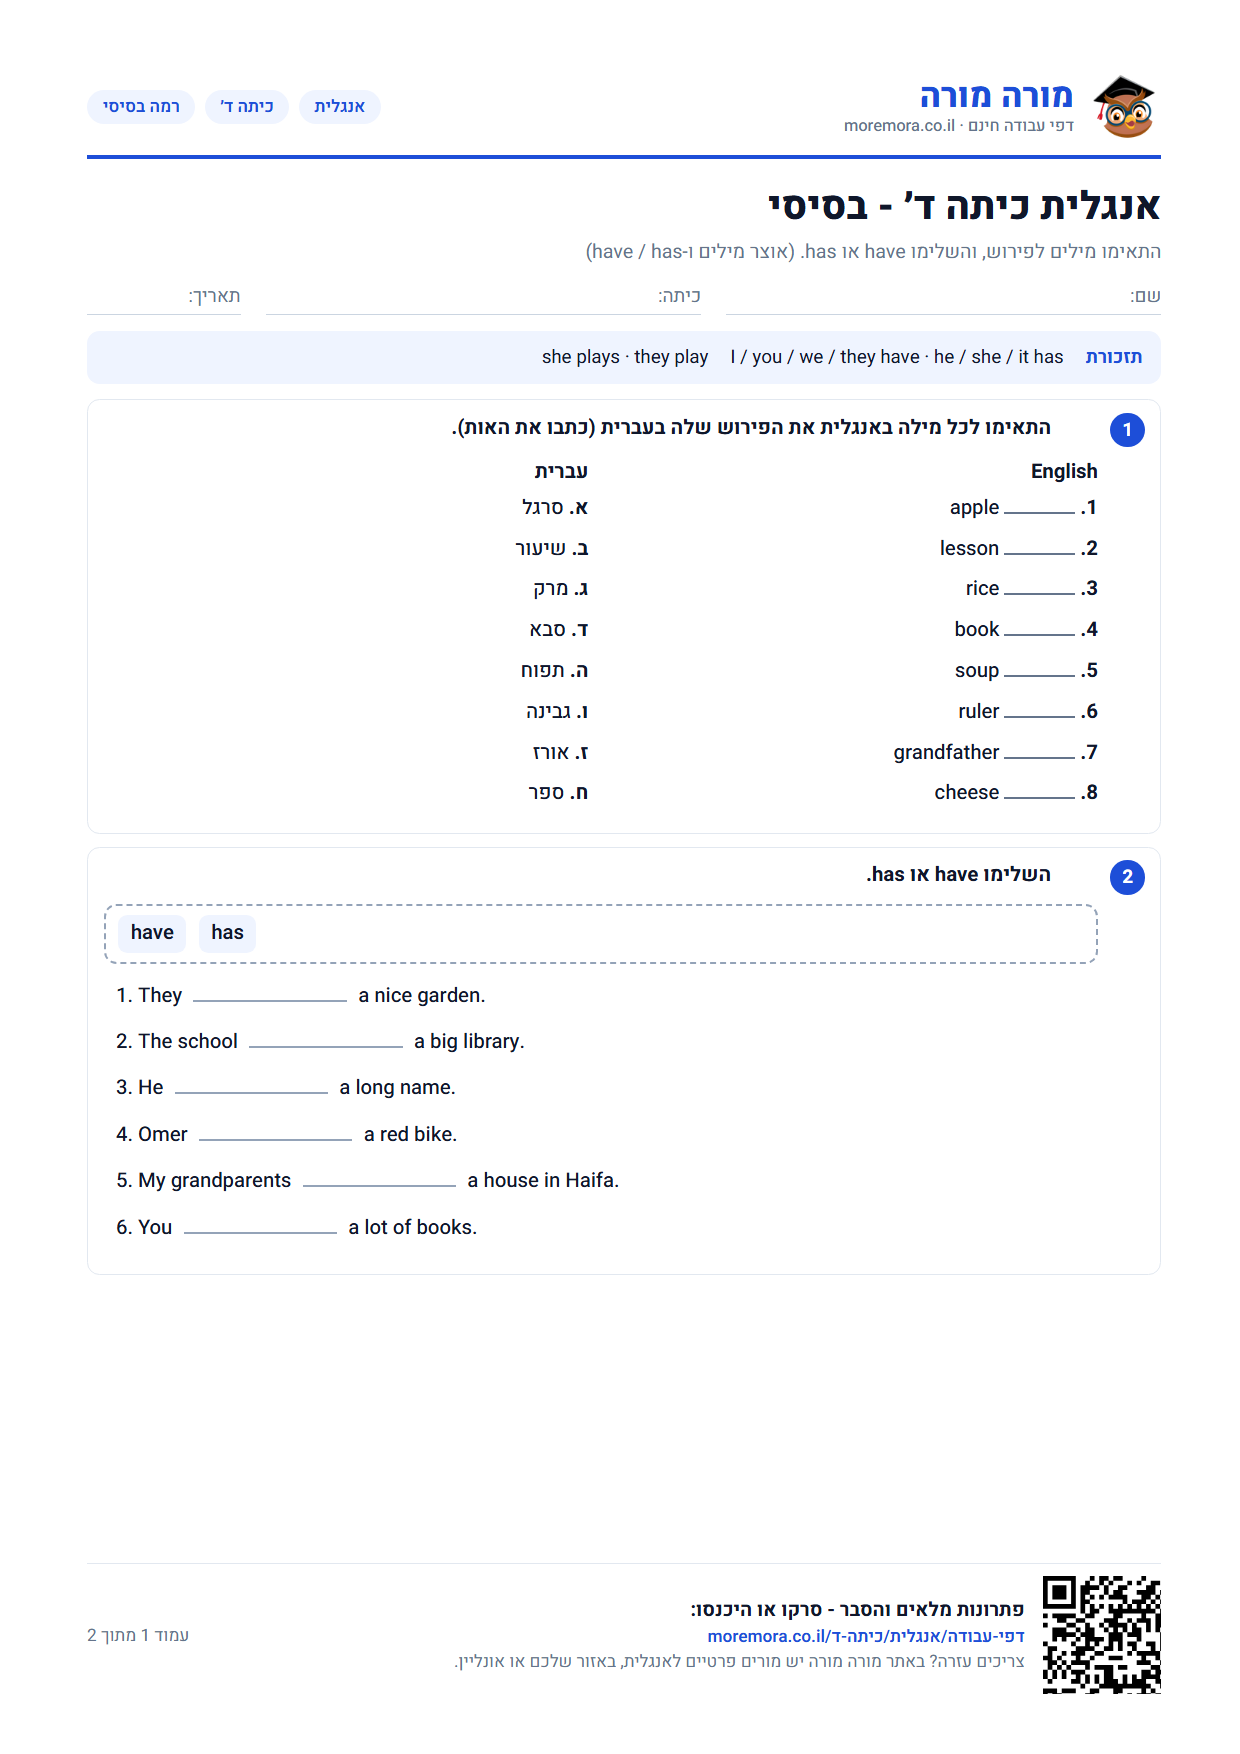The width and height of the screenshot is (1240, 1754).
Task: Click the answer blank beside 'cheese'
Action: point(1039,795)
